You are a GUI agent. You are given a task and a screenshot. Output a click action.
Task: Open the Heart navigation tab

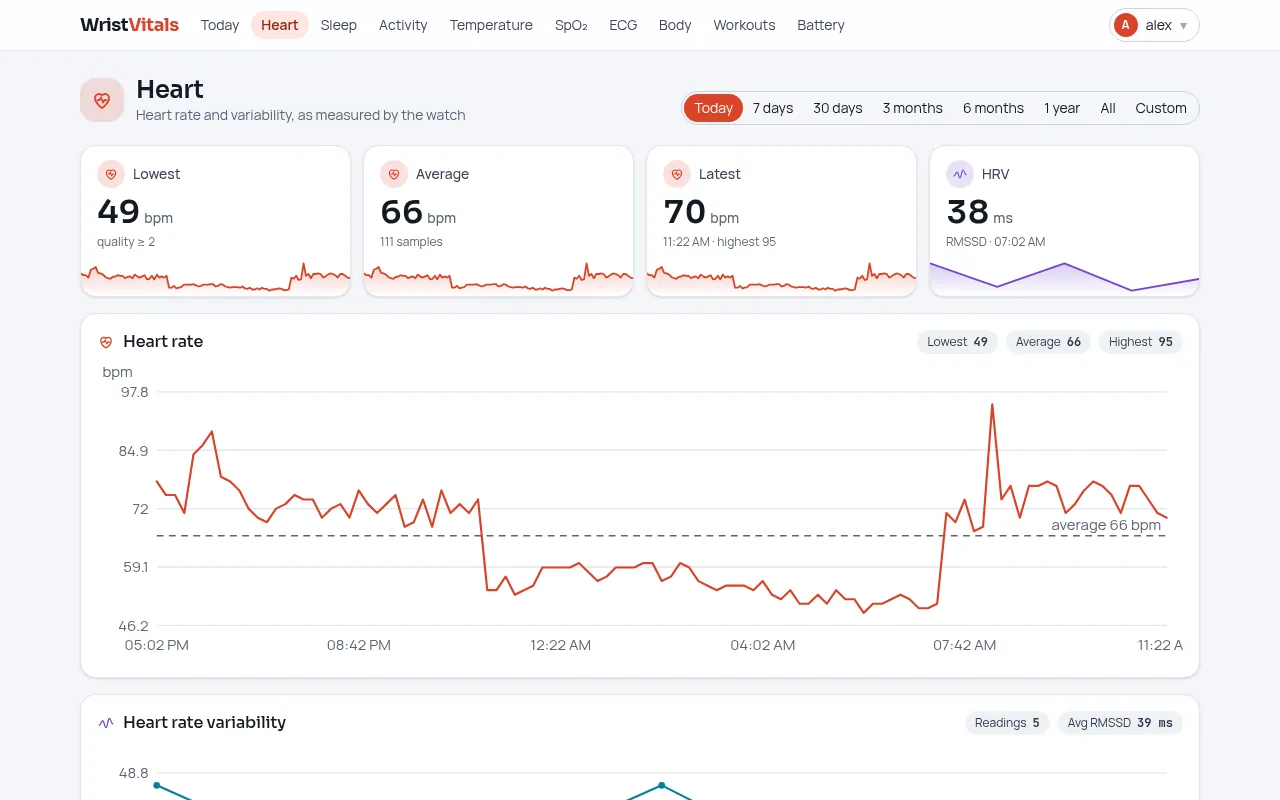click(x=280, y=25)
